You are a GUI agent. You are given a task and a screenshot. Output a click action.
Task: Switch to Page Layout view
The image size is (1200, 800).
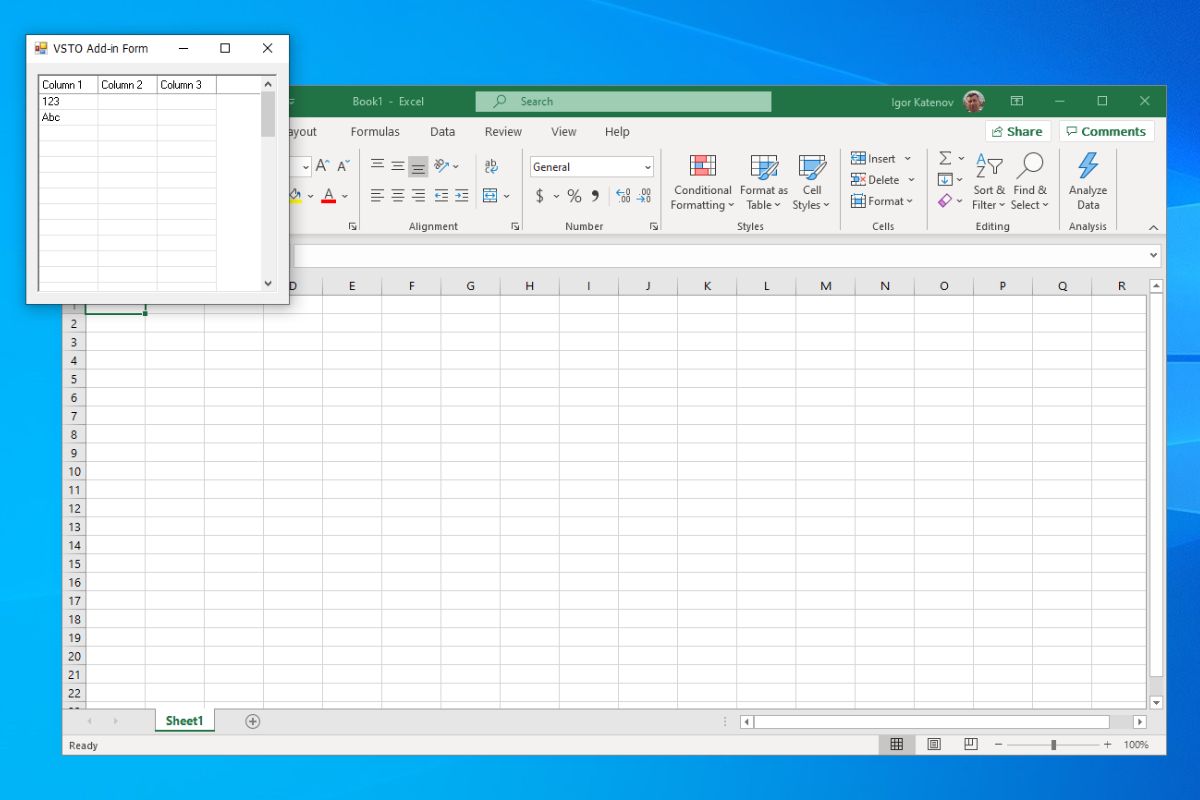tap(933, 745)
